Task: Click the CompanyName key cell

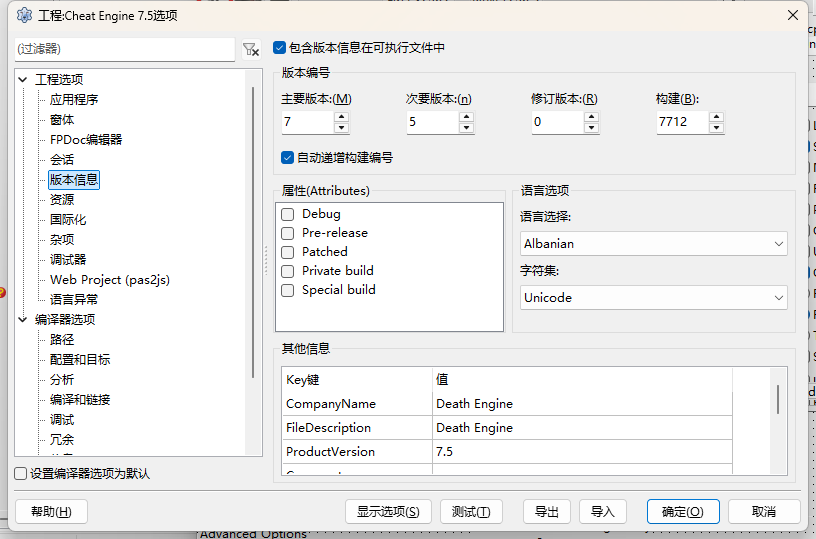Action: click(358, 404)
